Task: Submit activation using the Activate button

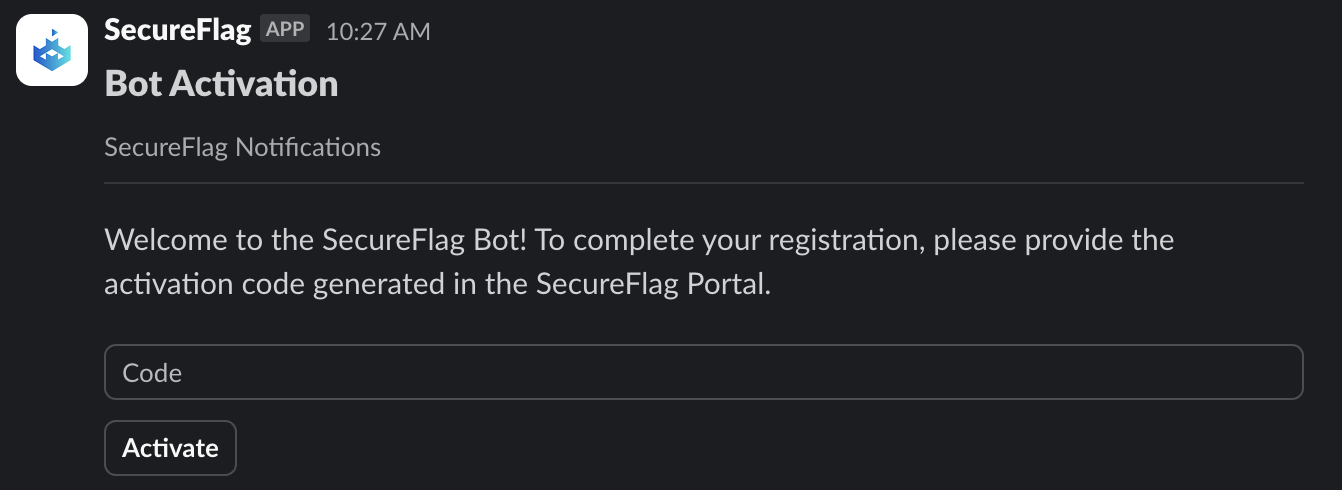Action: pyautogui.click(x=170, y=448)
